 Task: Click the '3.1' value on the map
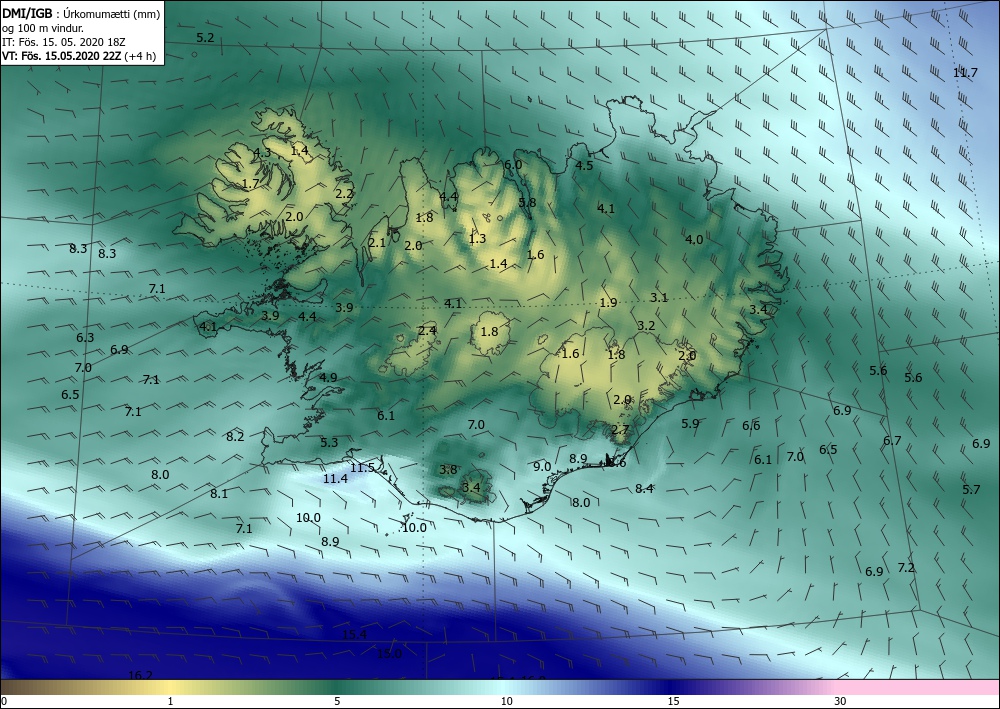[x=659, y=298]
